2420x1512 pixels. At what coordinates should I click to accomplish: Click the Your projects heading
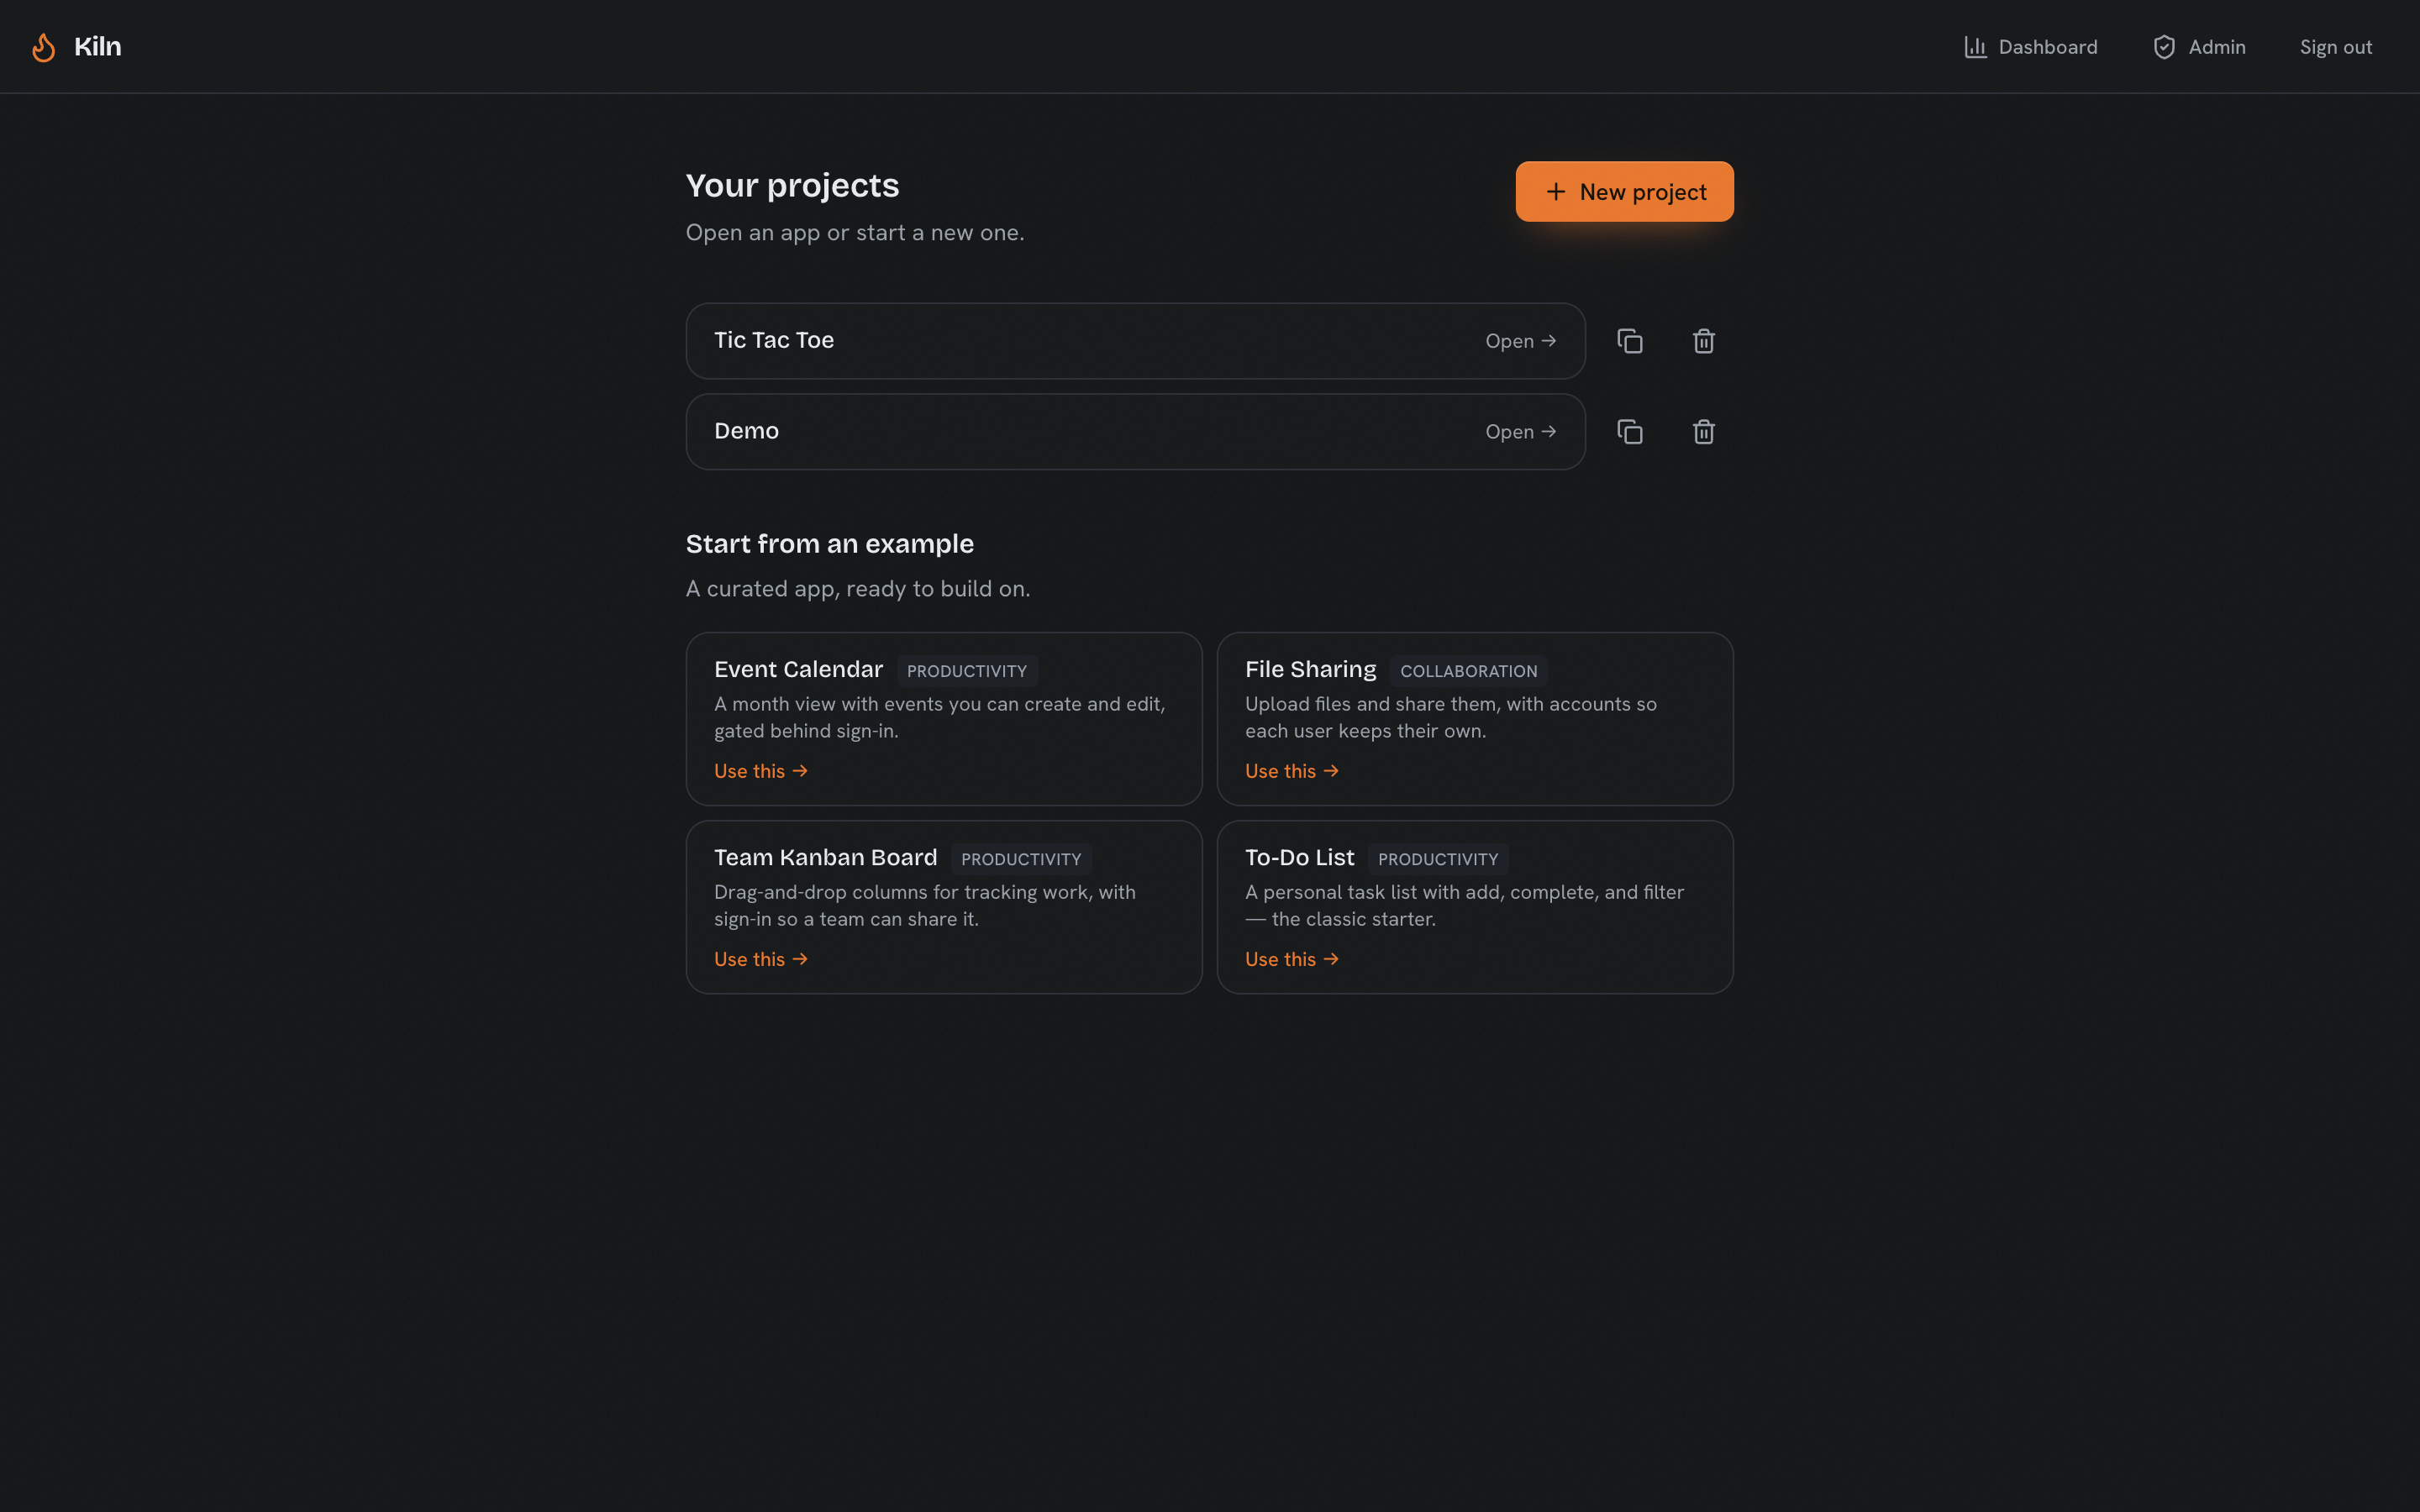[x=792, y=186]
